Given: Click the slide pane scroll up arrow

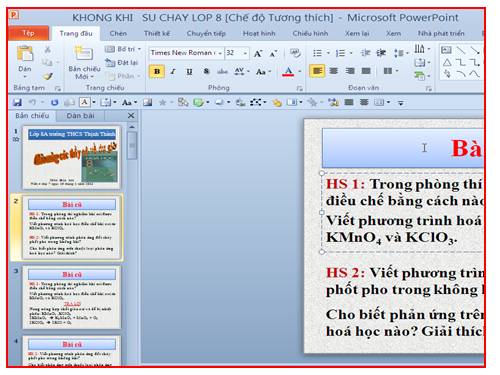Looking at the screenshot, I should click(x=132, y=127).
